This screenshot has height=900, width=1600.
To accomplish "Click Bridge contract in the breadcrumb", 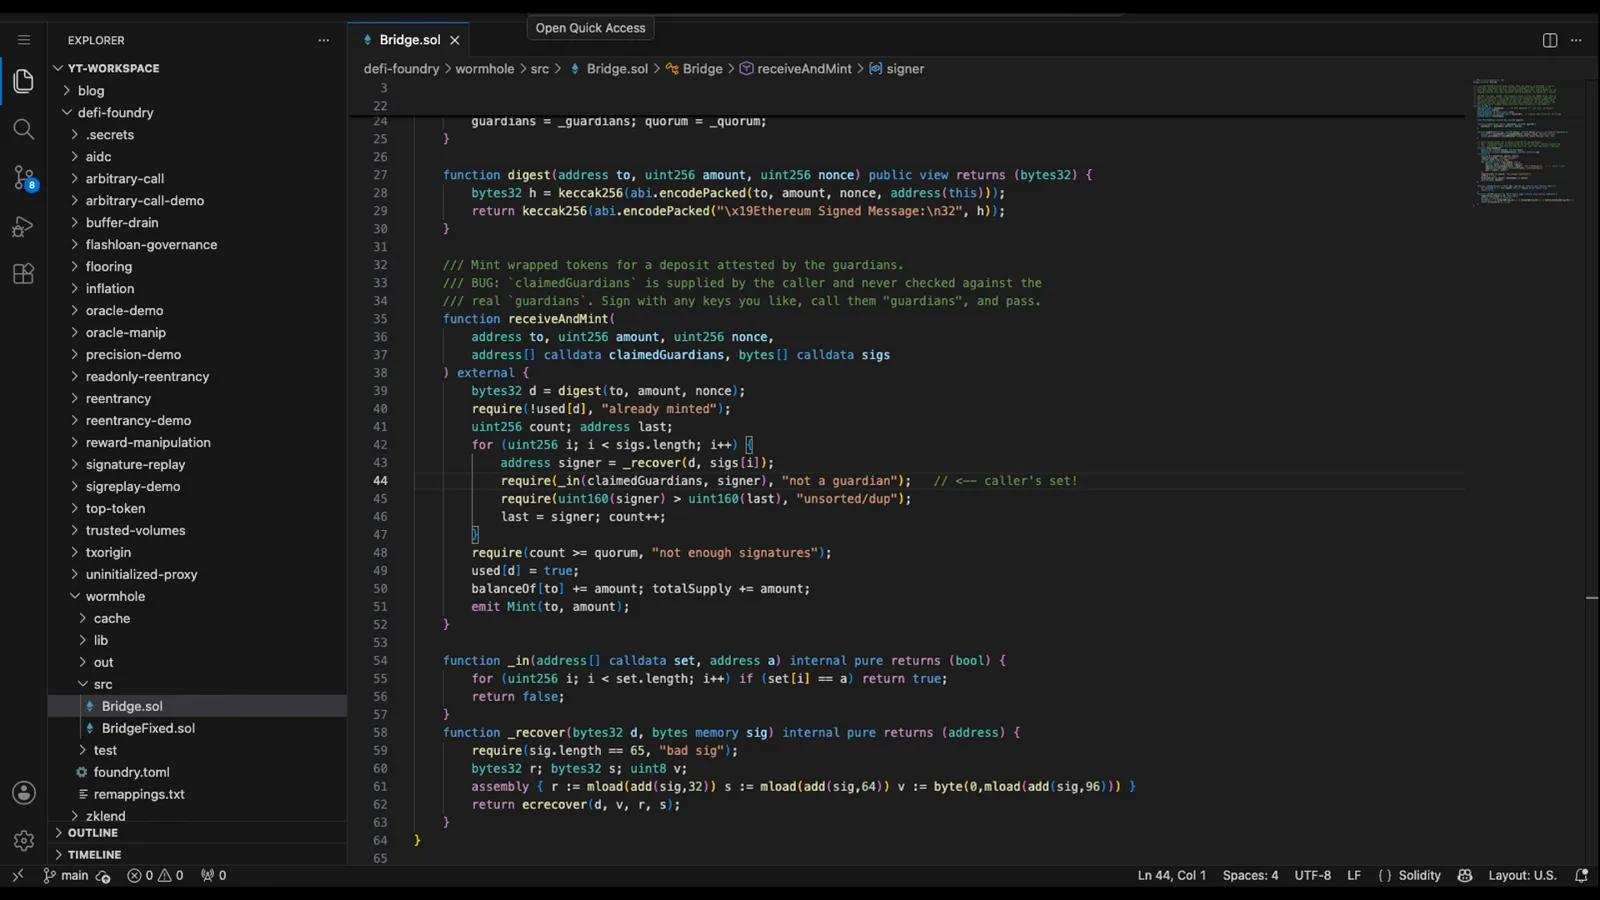I will (x=702, y=69).
